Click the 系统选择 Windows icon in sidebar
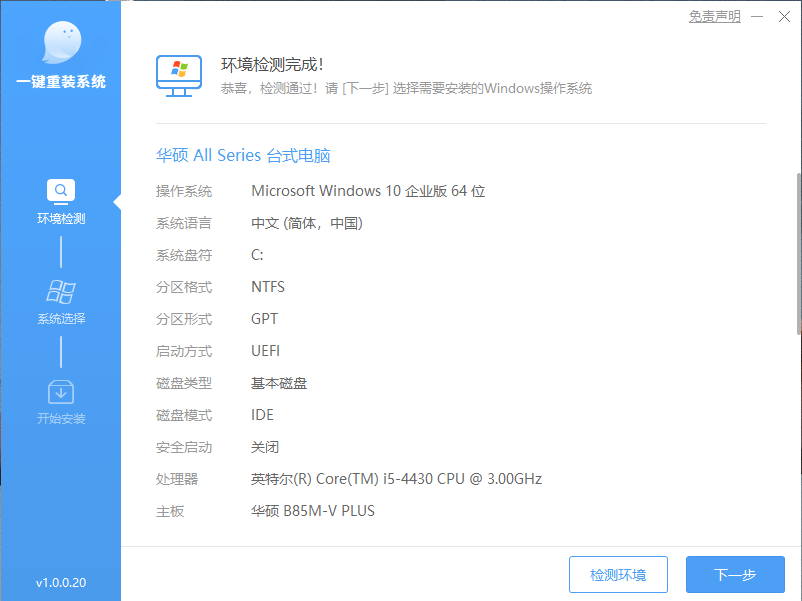This screenshot has height=601, width=802. (60, 291)
